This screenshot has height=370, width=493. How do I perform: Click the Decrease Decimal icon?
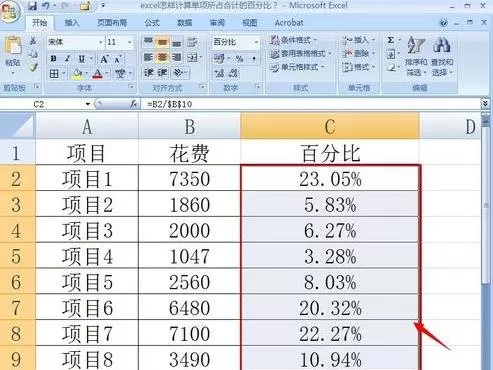[x=233, y=73]
